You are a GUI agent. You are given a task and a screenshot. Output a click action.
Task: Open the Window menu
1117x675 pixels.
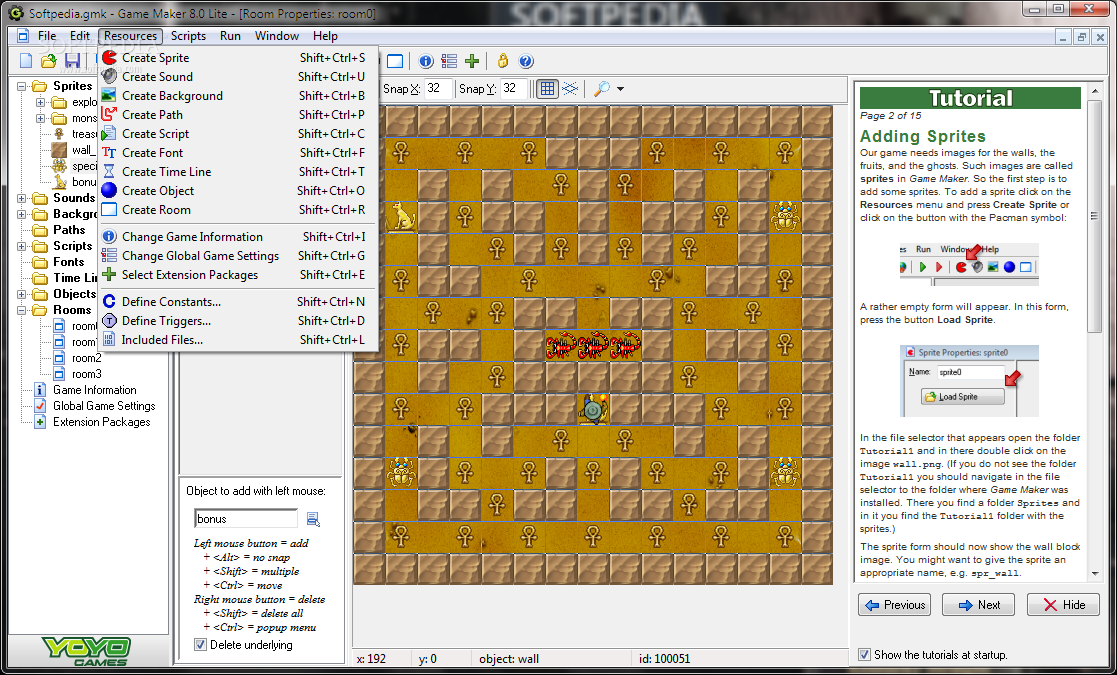coord(276,36)
